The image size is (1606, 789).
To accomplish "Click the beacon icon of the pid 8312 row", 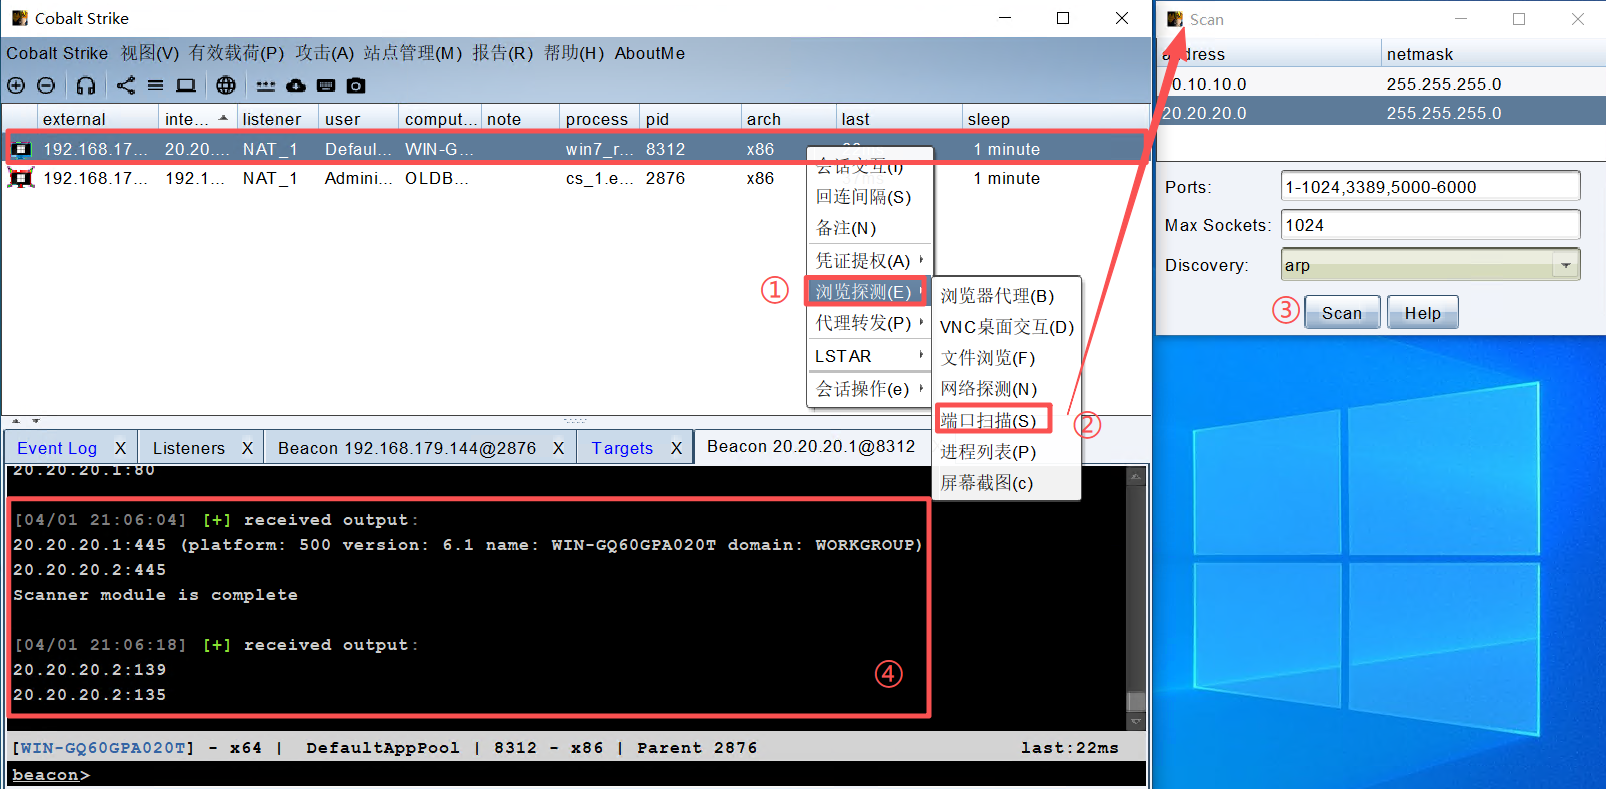I will [x=21, y=149].
